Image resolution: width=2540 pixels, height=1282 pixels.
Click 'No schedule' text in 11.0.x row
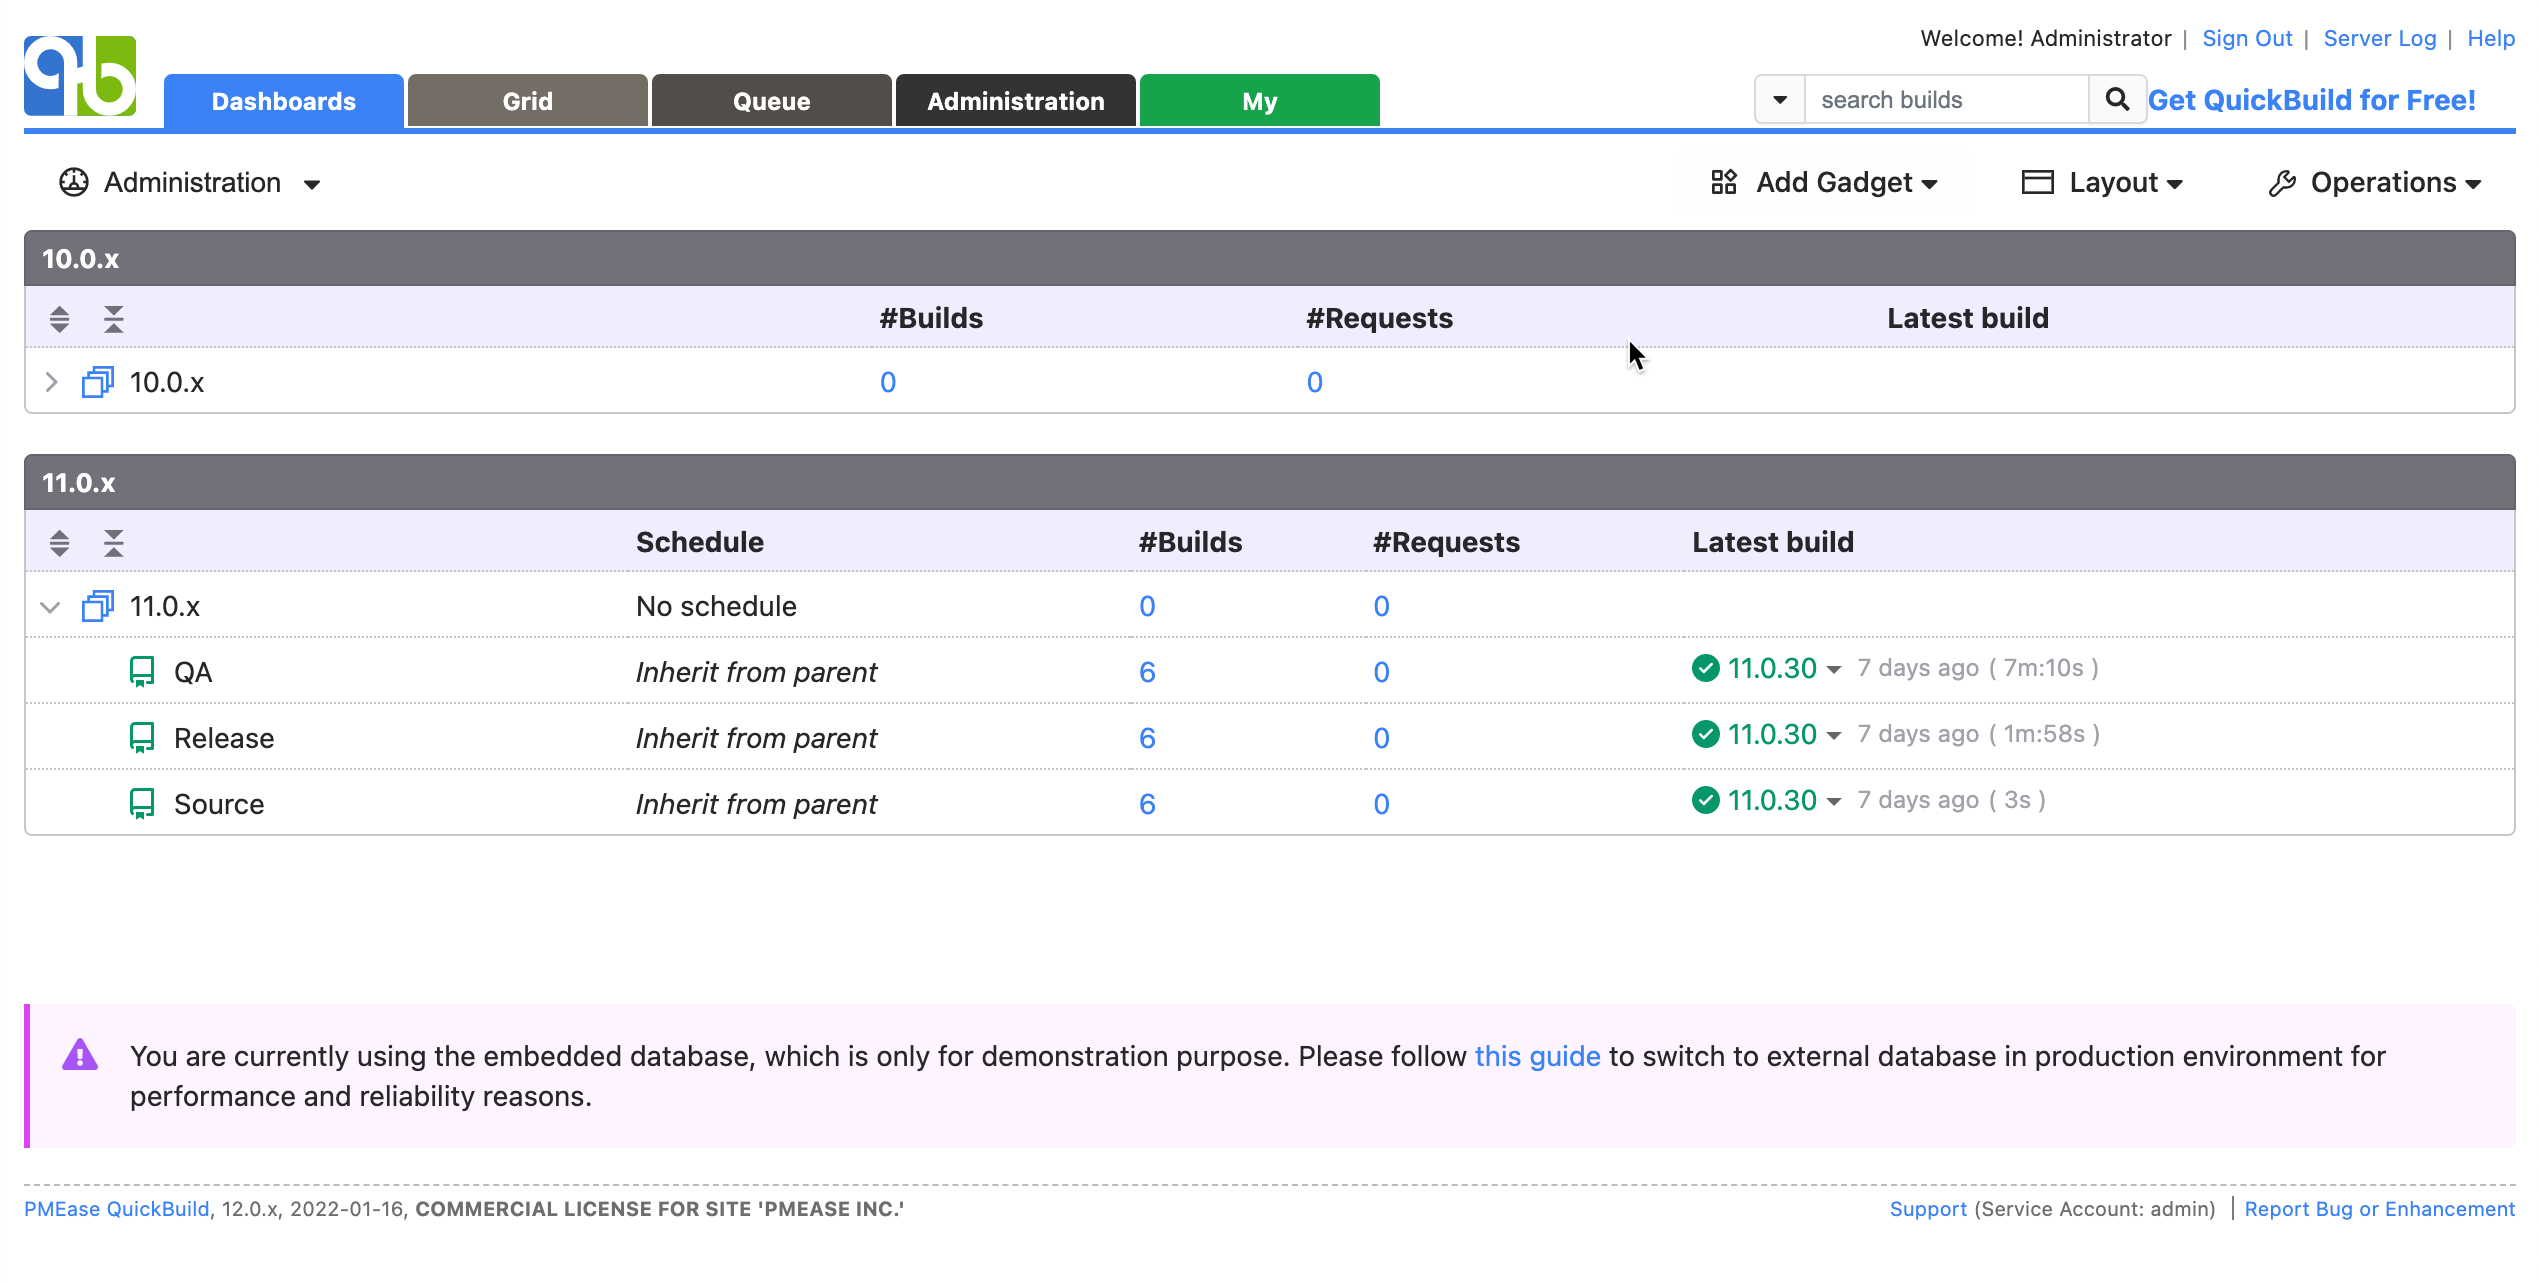(716, 606)
